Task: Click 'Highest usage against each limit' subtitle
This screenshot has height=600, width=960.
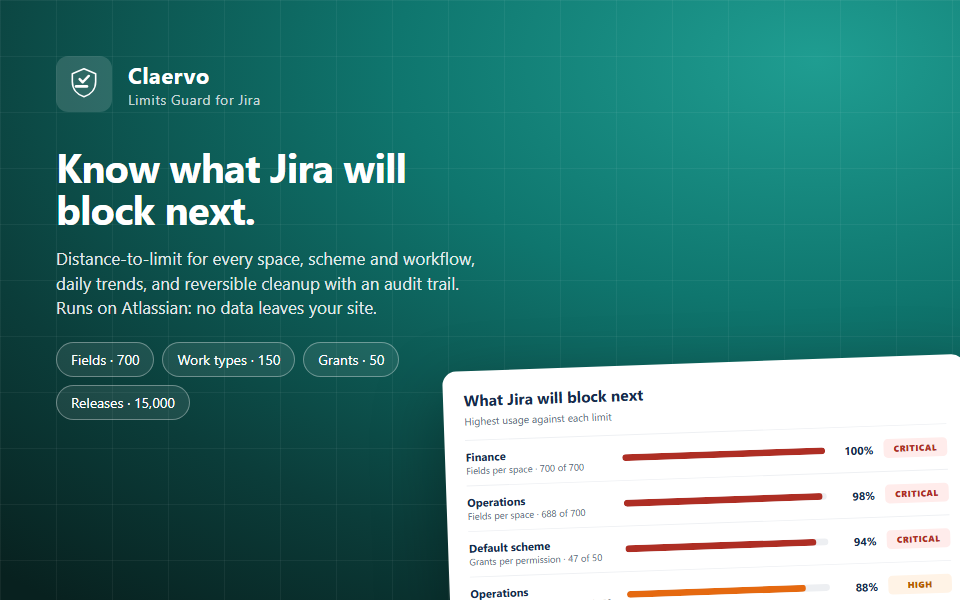Action: (x=538, y=419)
